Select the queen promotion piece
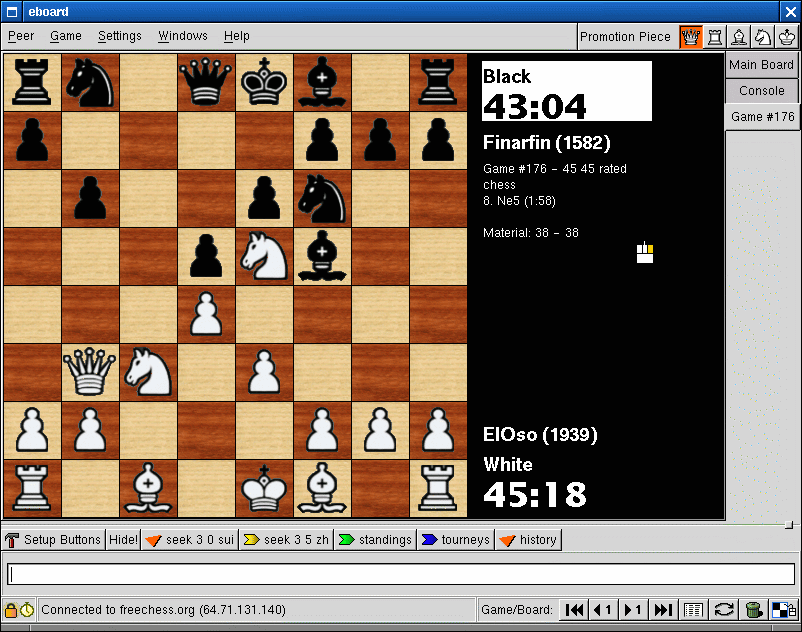This screenshot has height=632, width=802. tap(690, 37)
